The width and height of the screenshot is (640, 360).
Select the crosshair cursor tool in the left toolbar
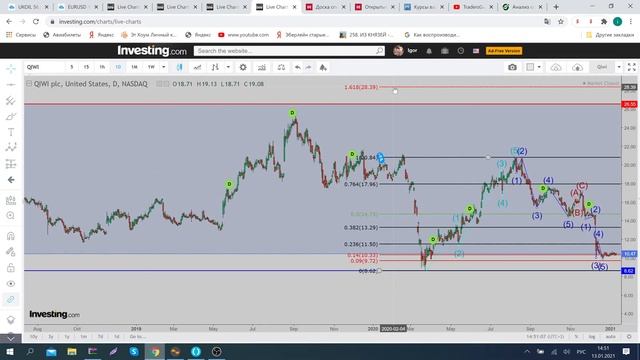[11, 68]
